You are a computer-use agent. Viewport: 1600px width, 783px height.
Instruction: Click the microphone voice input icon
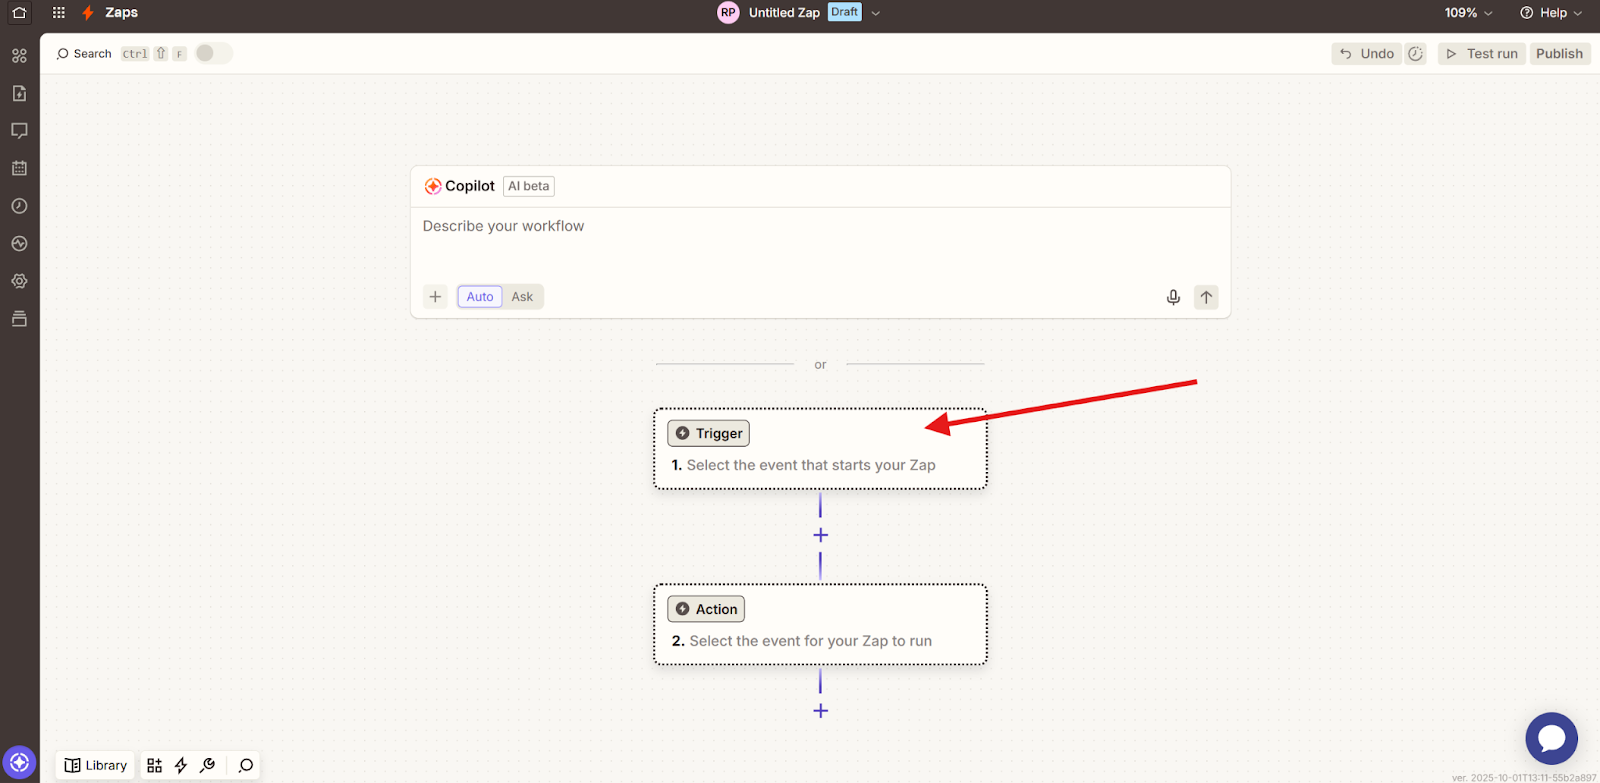tap(1173, 297)
